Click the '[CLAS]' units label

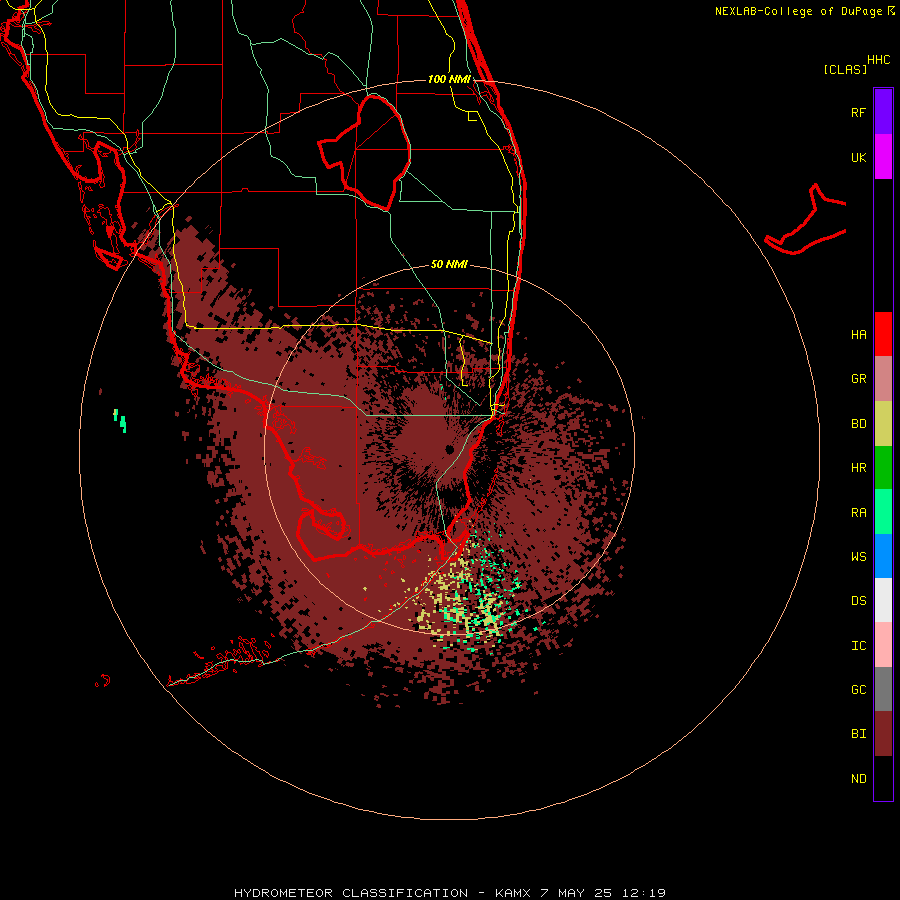845,69
